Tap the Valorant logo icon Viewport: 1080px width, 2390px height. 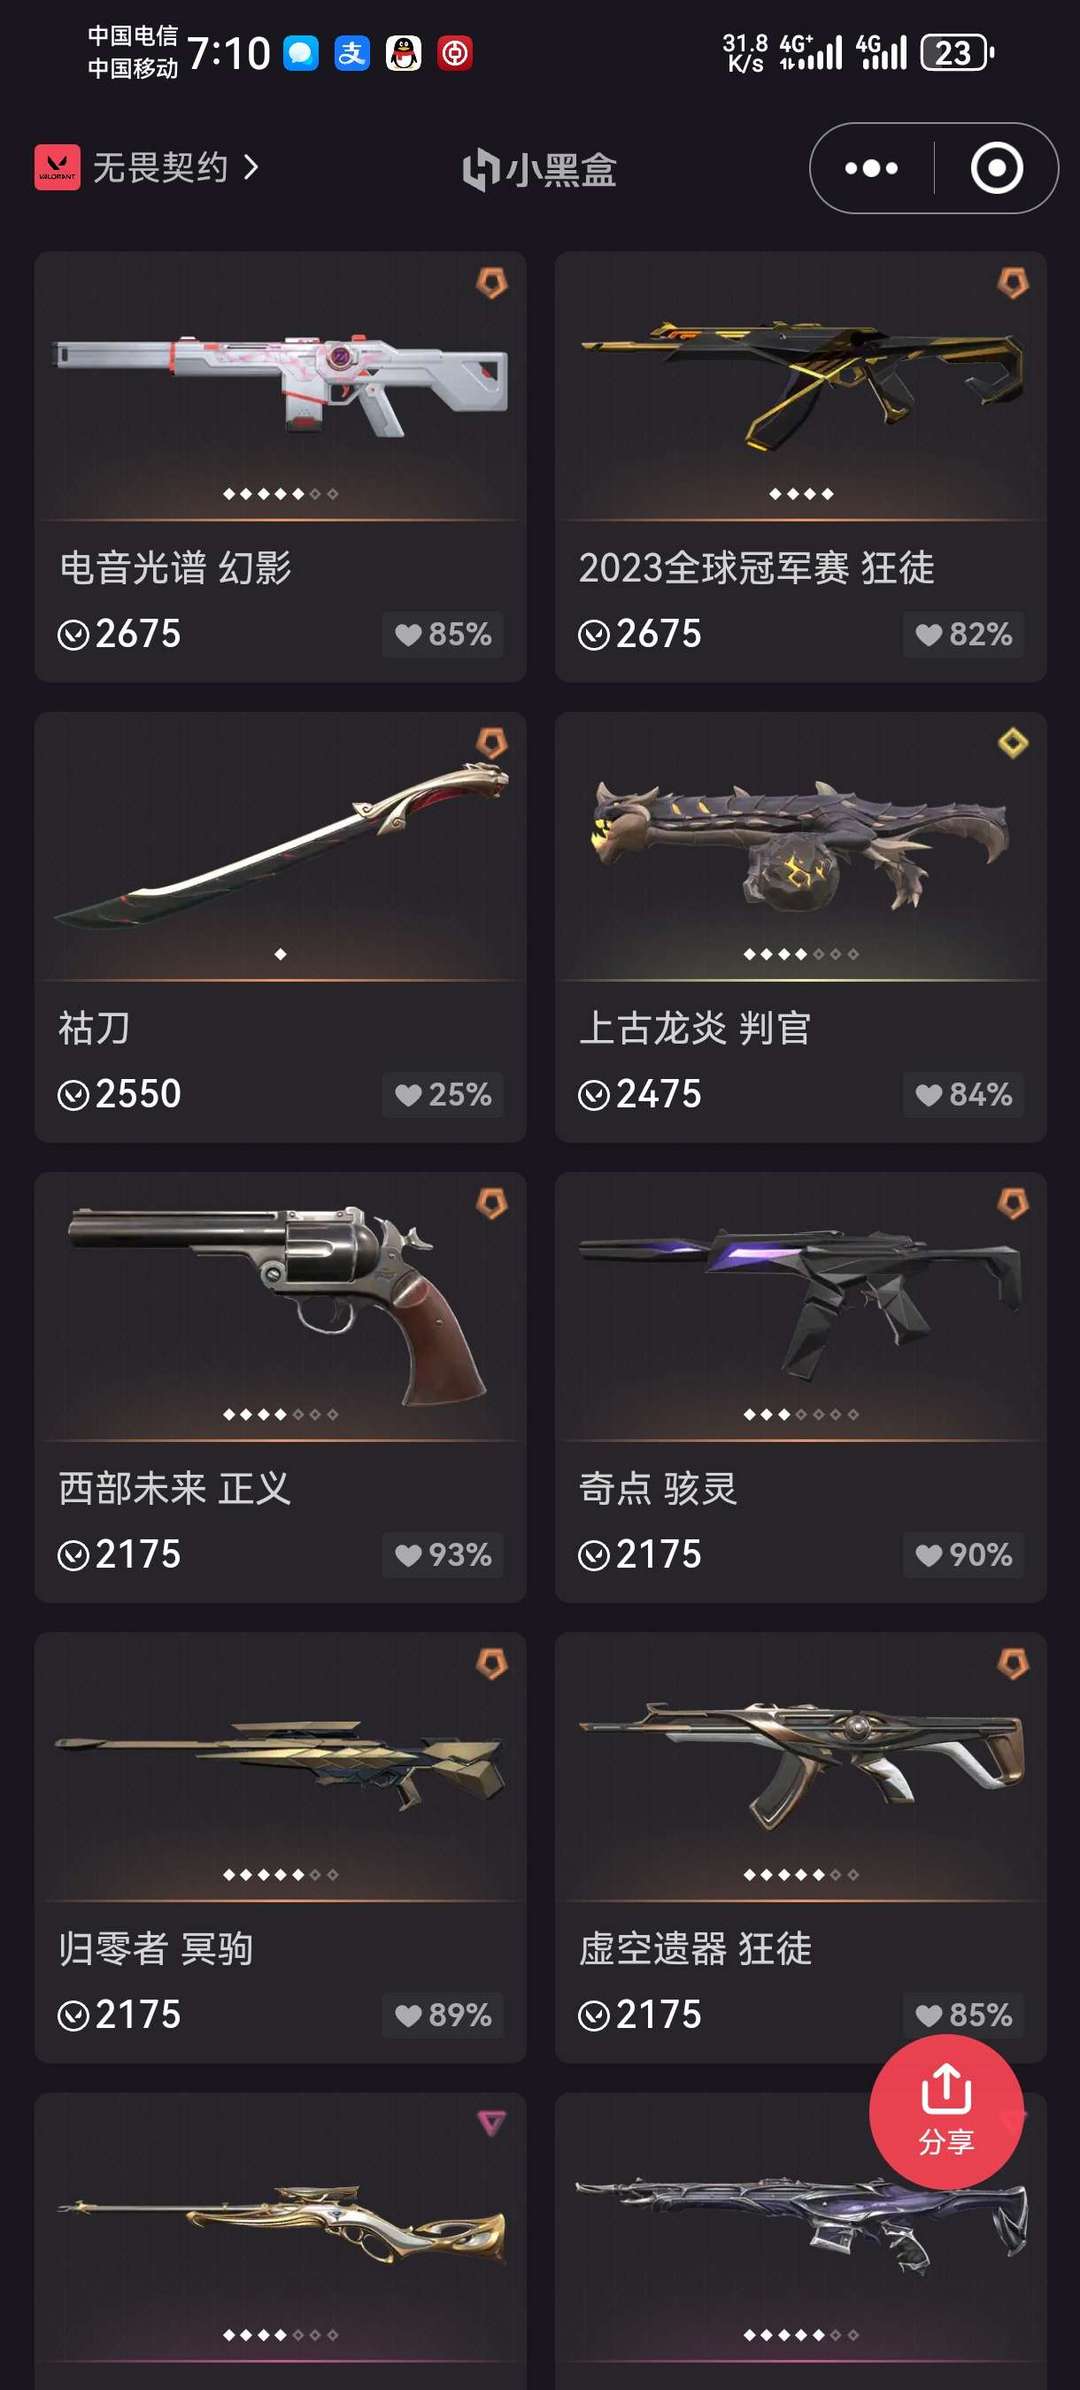tap(57, 167)
